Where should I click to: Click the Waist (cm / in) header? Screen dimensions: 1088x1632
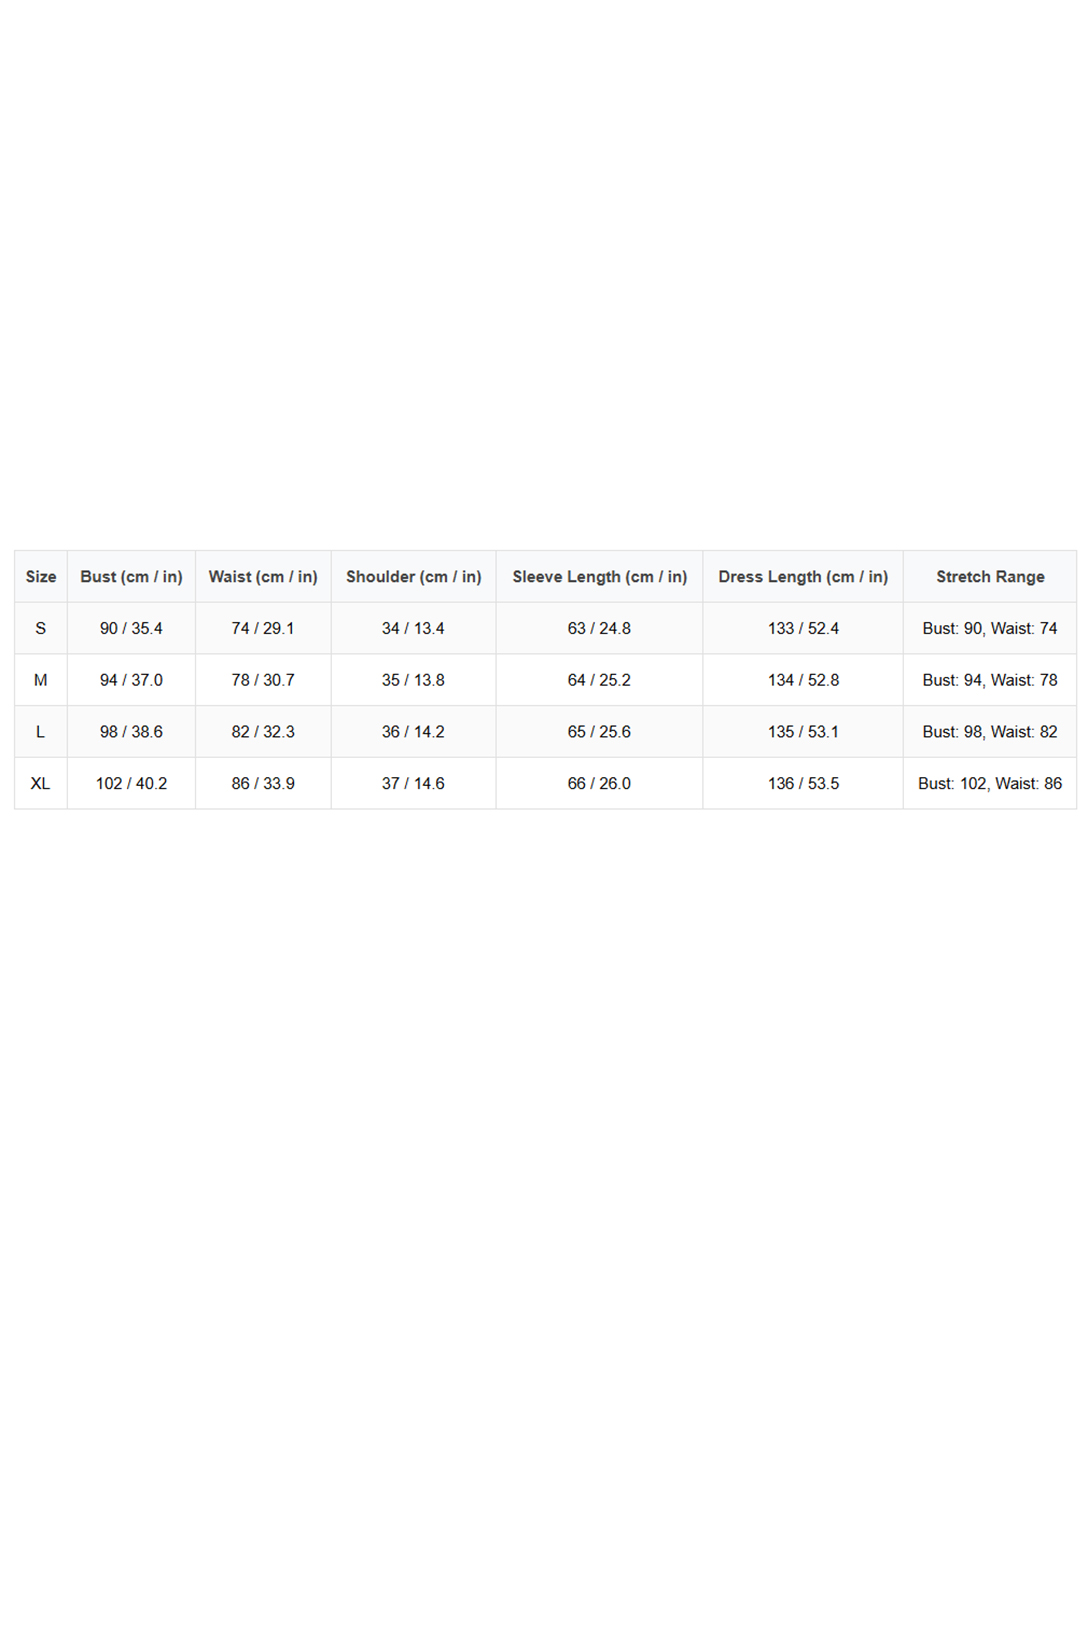263,577
